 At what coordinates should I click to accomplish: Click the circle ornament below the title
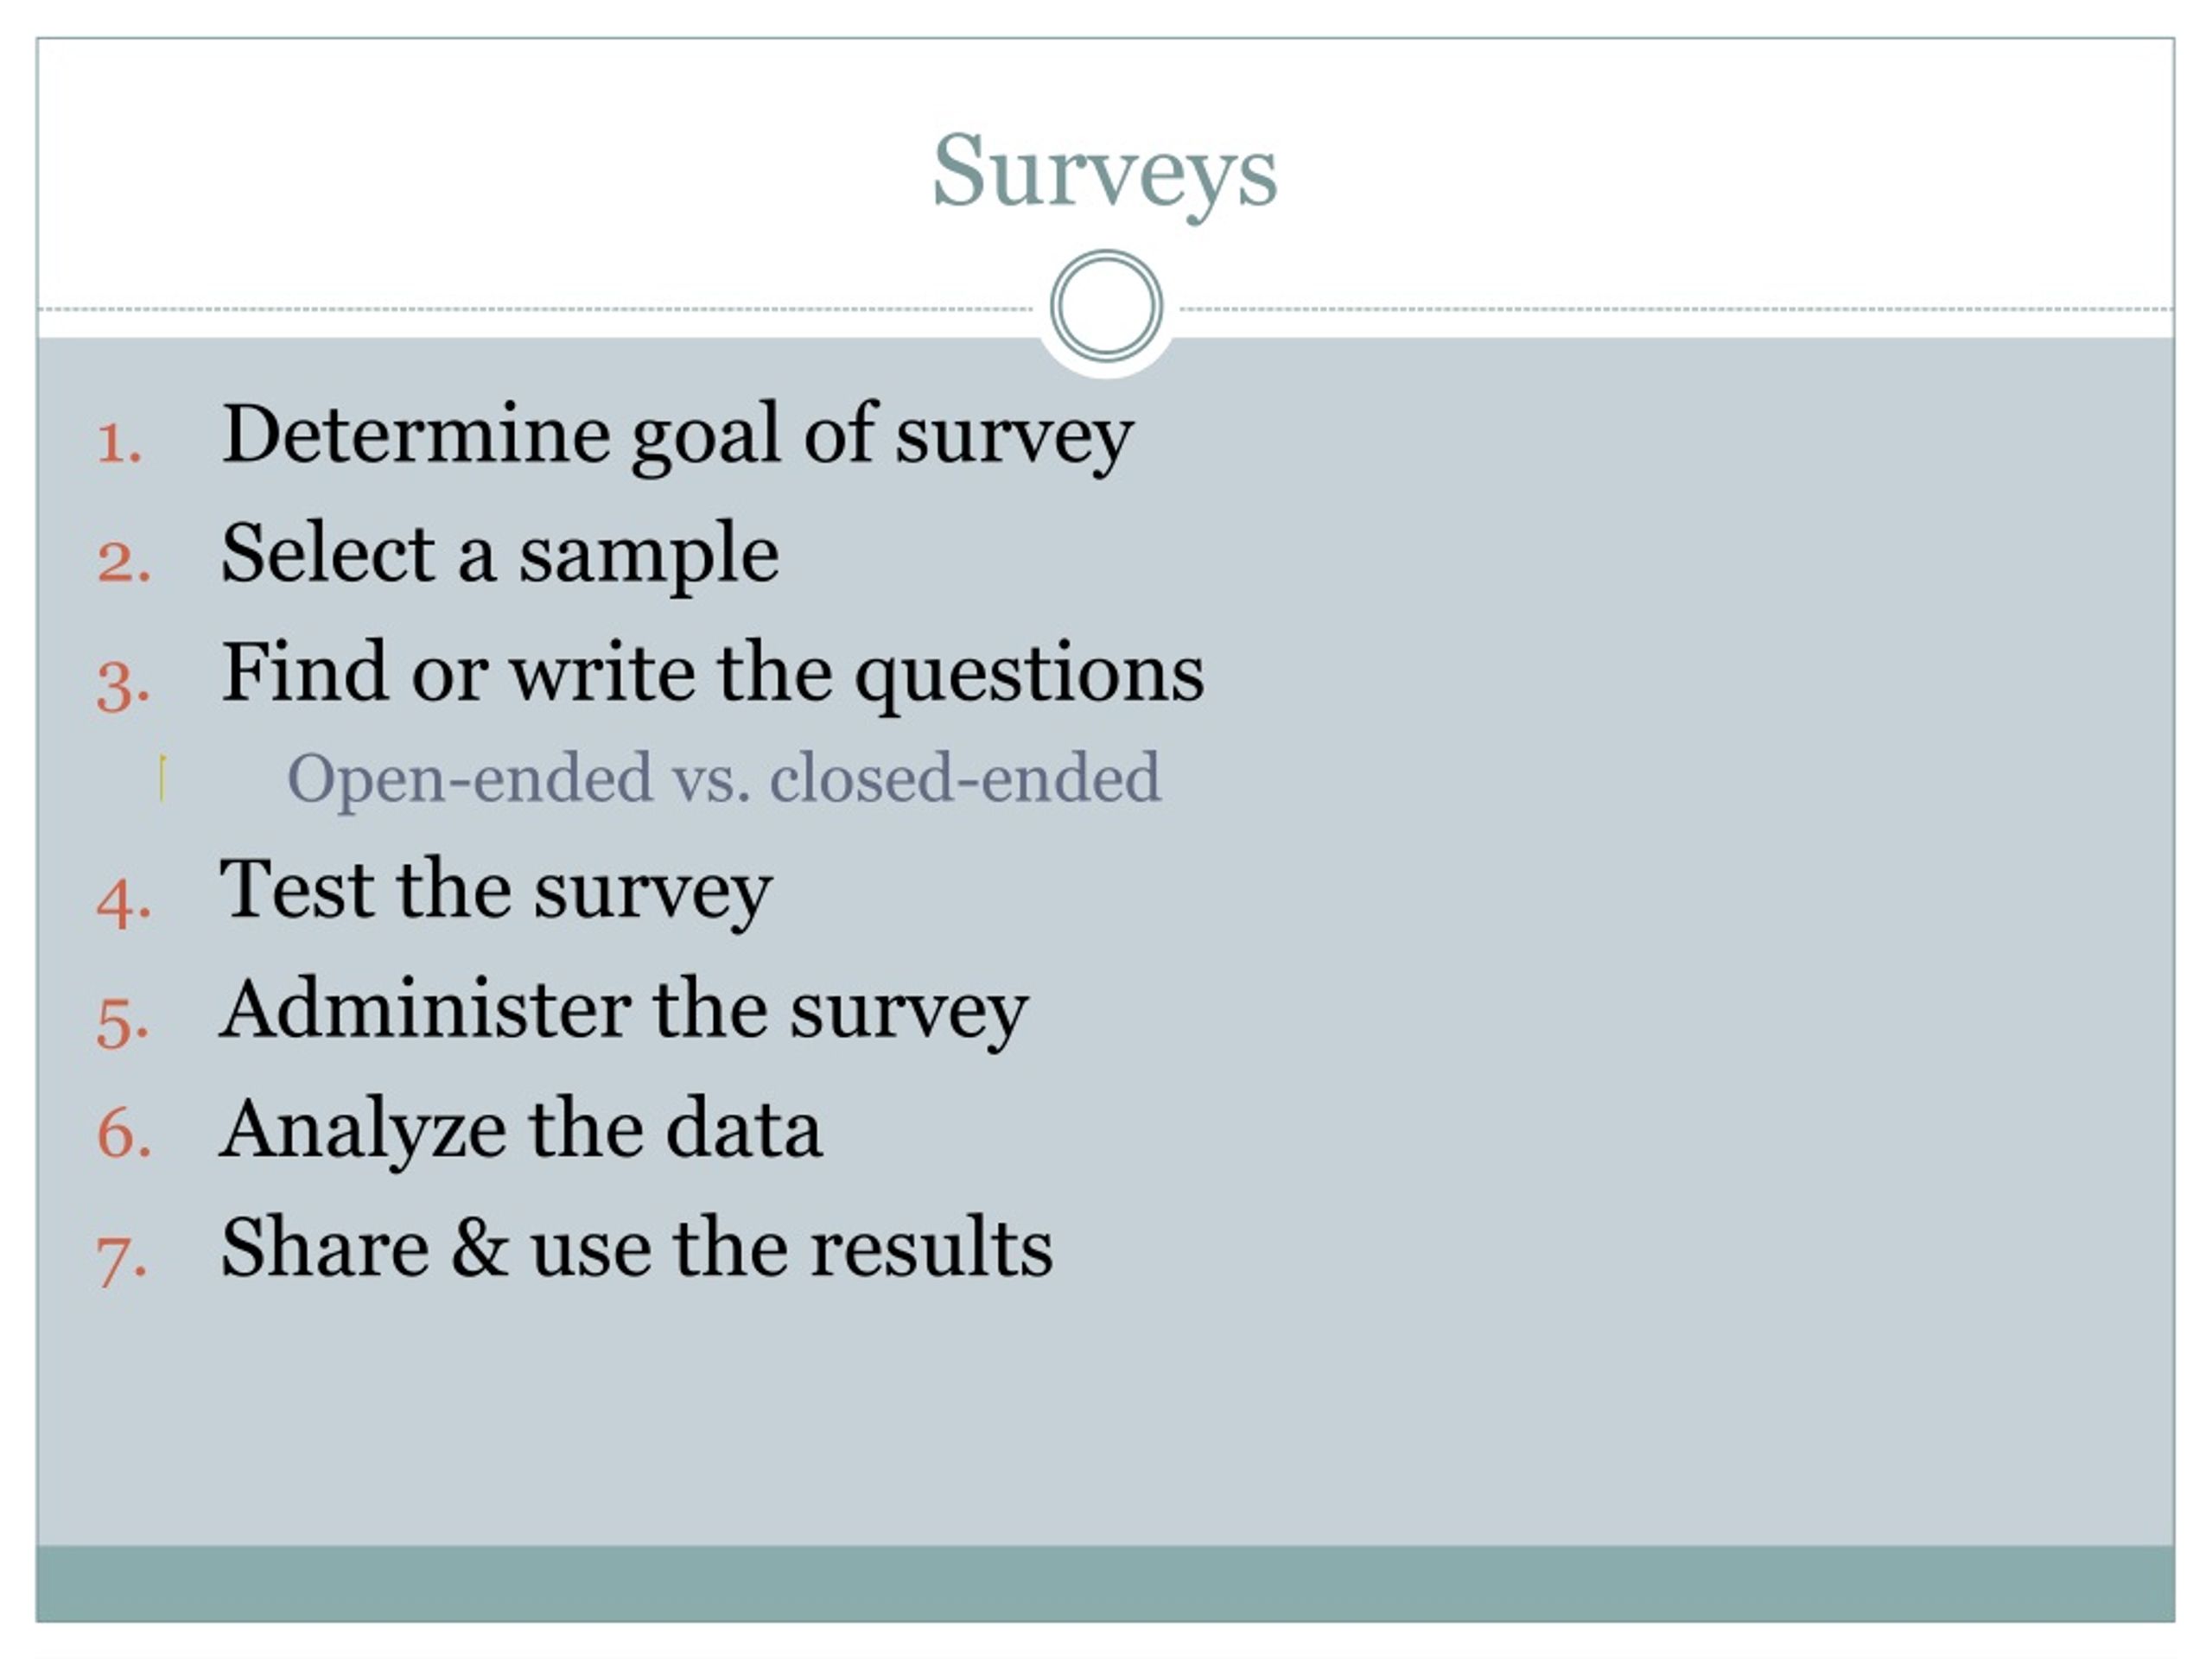pyautogui.click(x=1106, y=305)
